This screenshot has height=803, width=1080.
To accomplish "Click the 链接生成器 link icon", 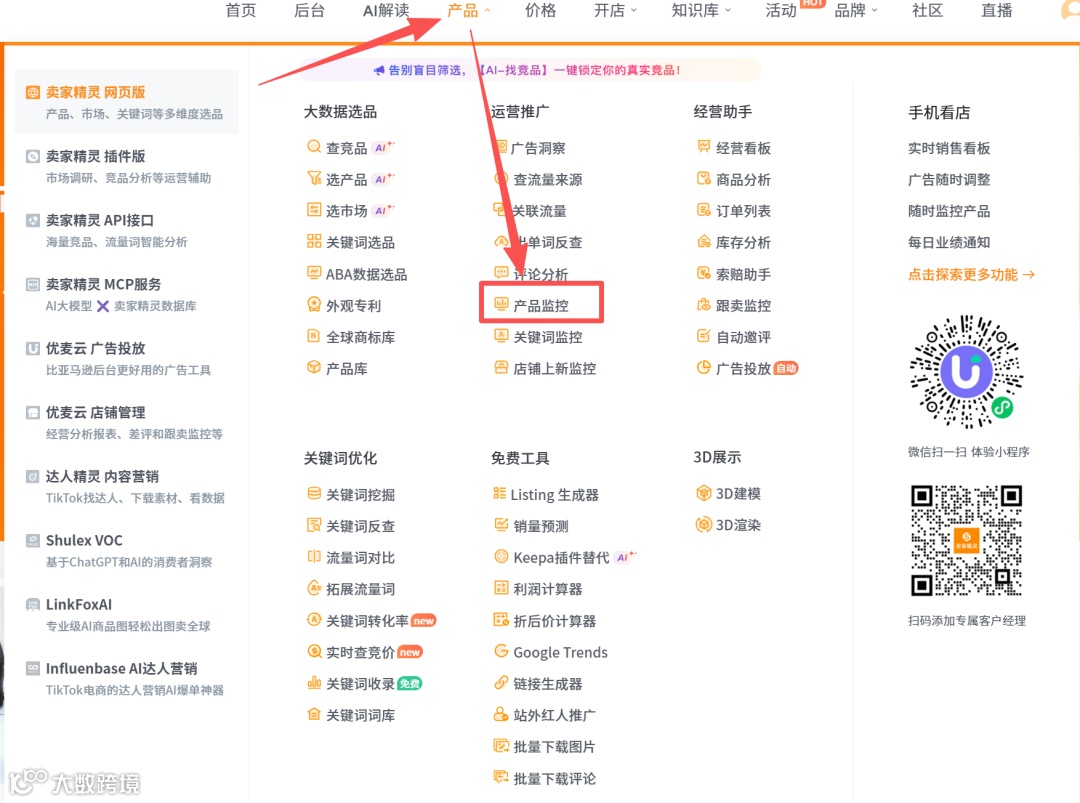I will pyautogui.click(x=501, y=682).
